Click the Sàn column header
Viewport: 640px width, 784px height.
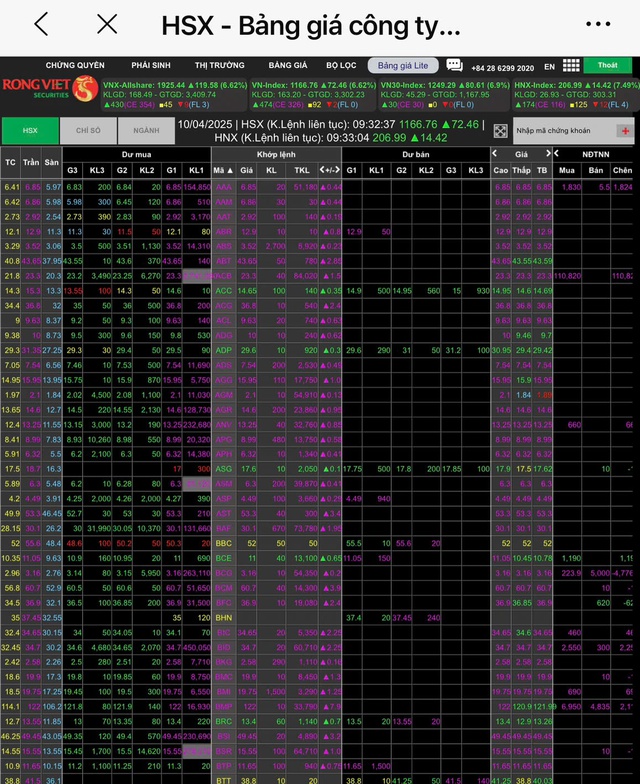click(x=51, y=162)
